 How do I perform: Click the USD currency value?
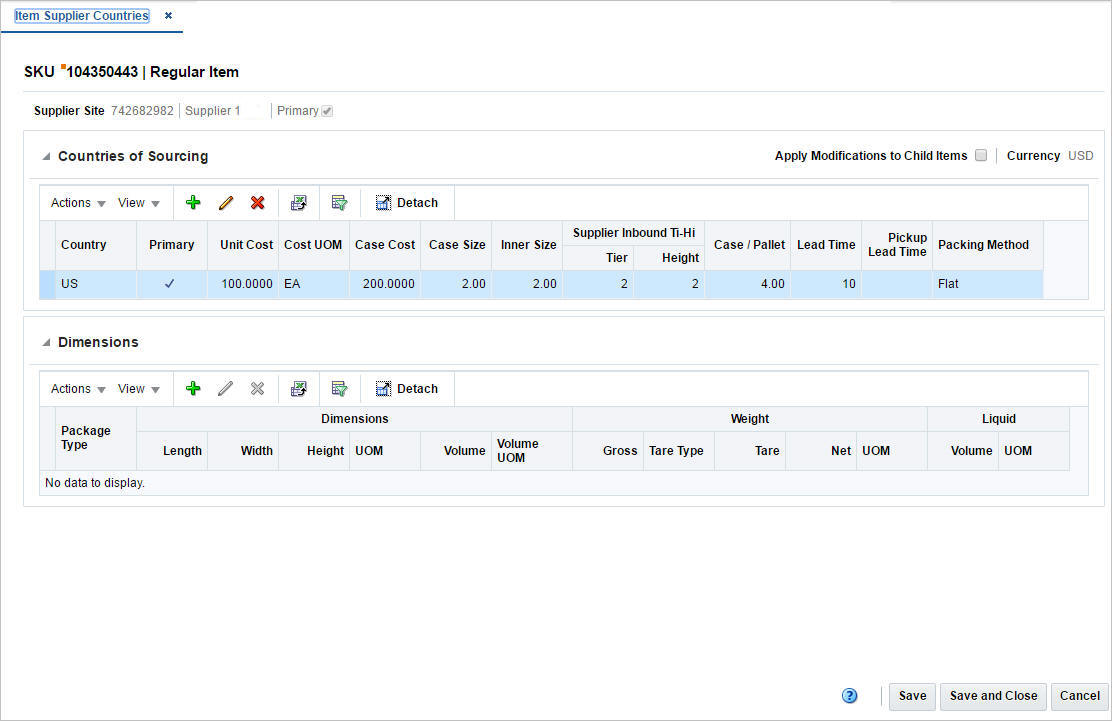[1081, 155]
